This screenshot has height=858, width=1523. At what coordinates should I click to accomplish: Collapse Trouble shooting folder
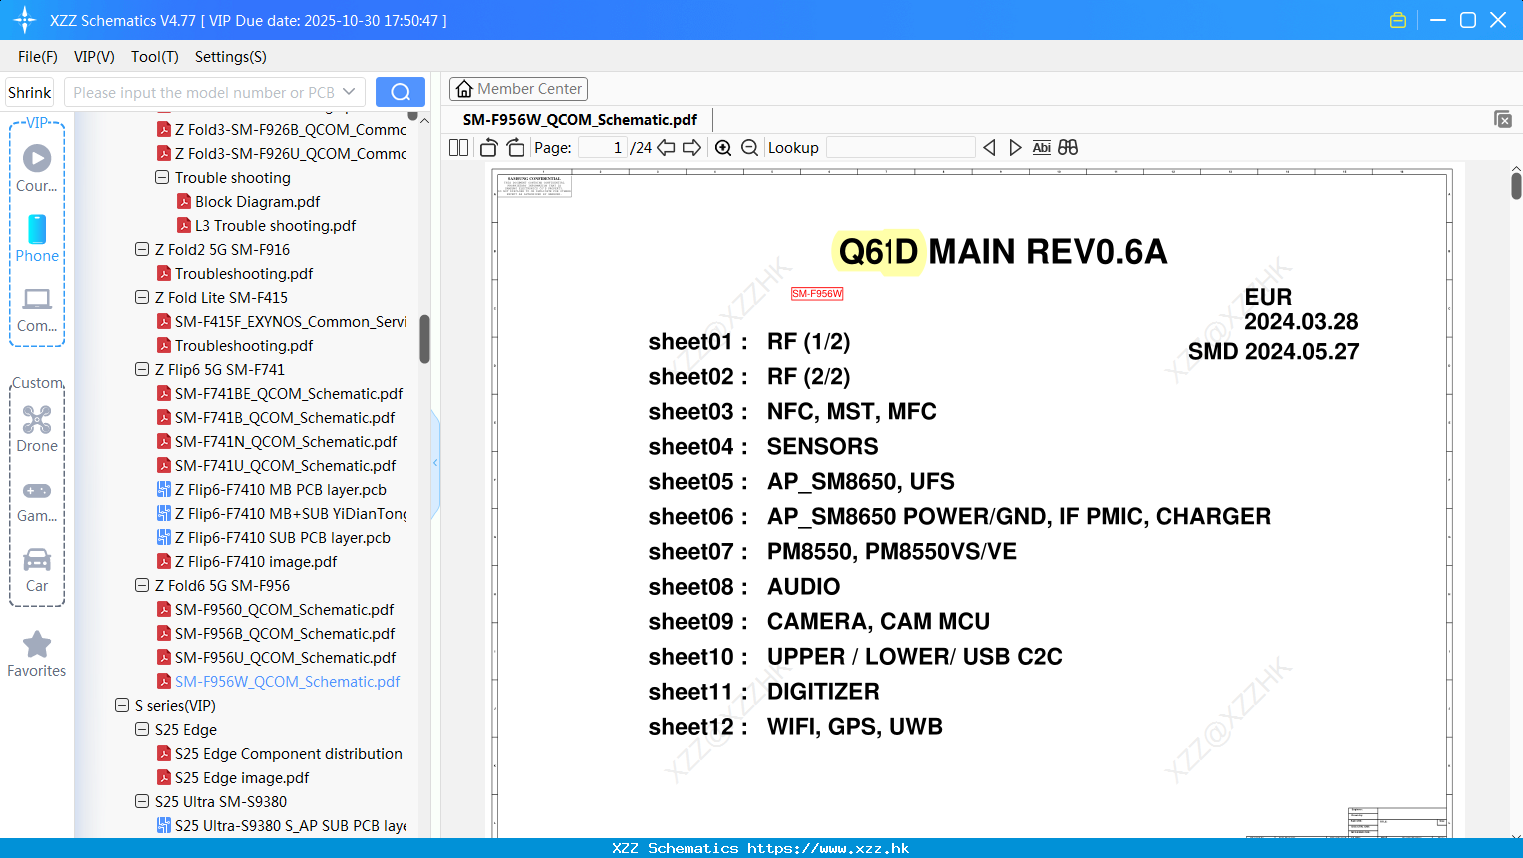tap(162, 177)
